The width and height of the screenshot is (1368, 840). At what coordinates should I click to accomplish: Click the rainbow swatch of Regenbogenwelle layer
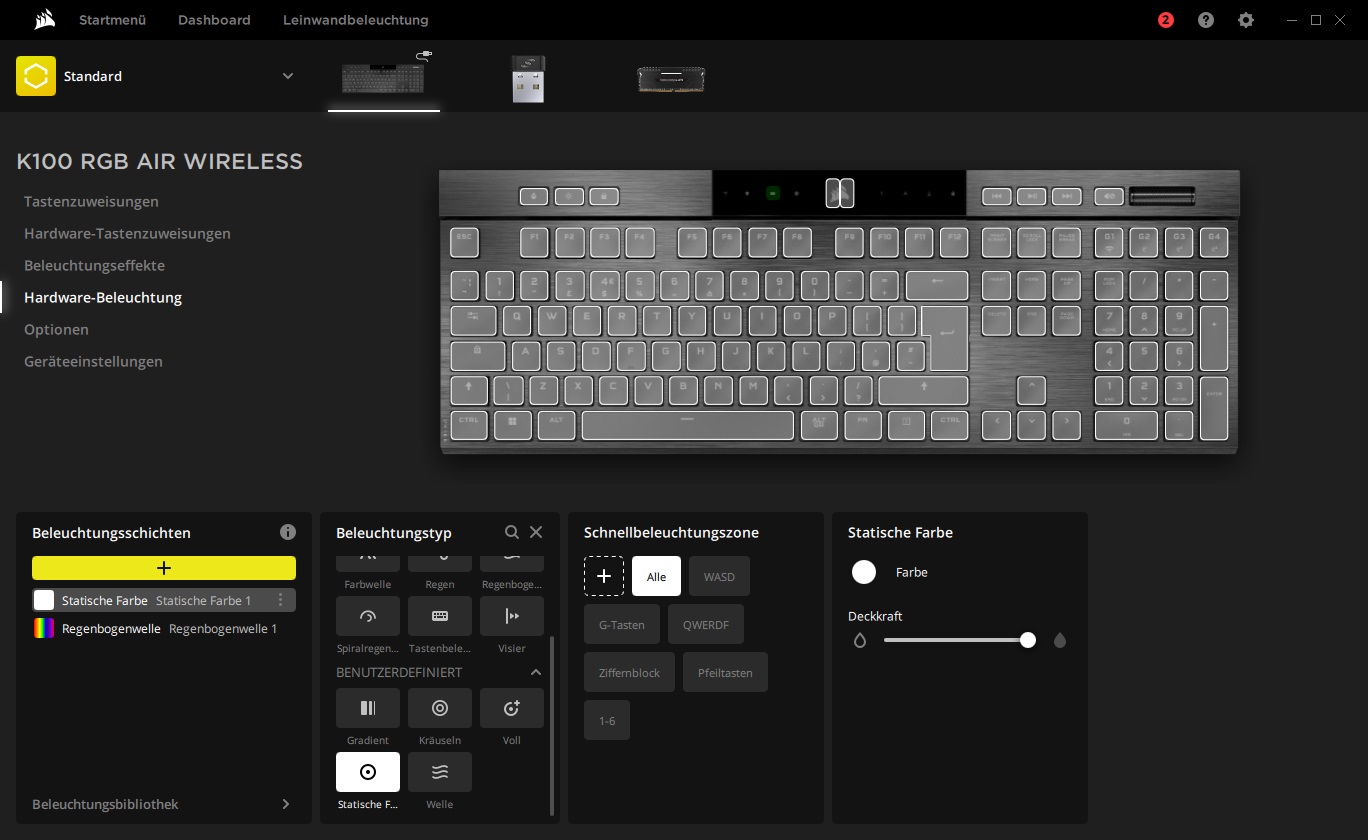click(44, 628)
